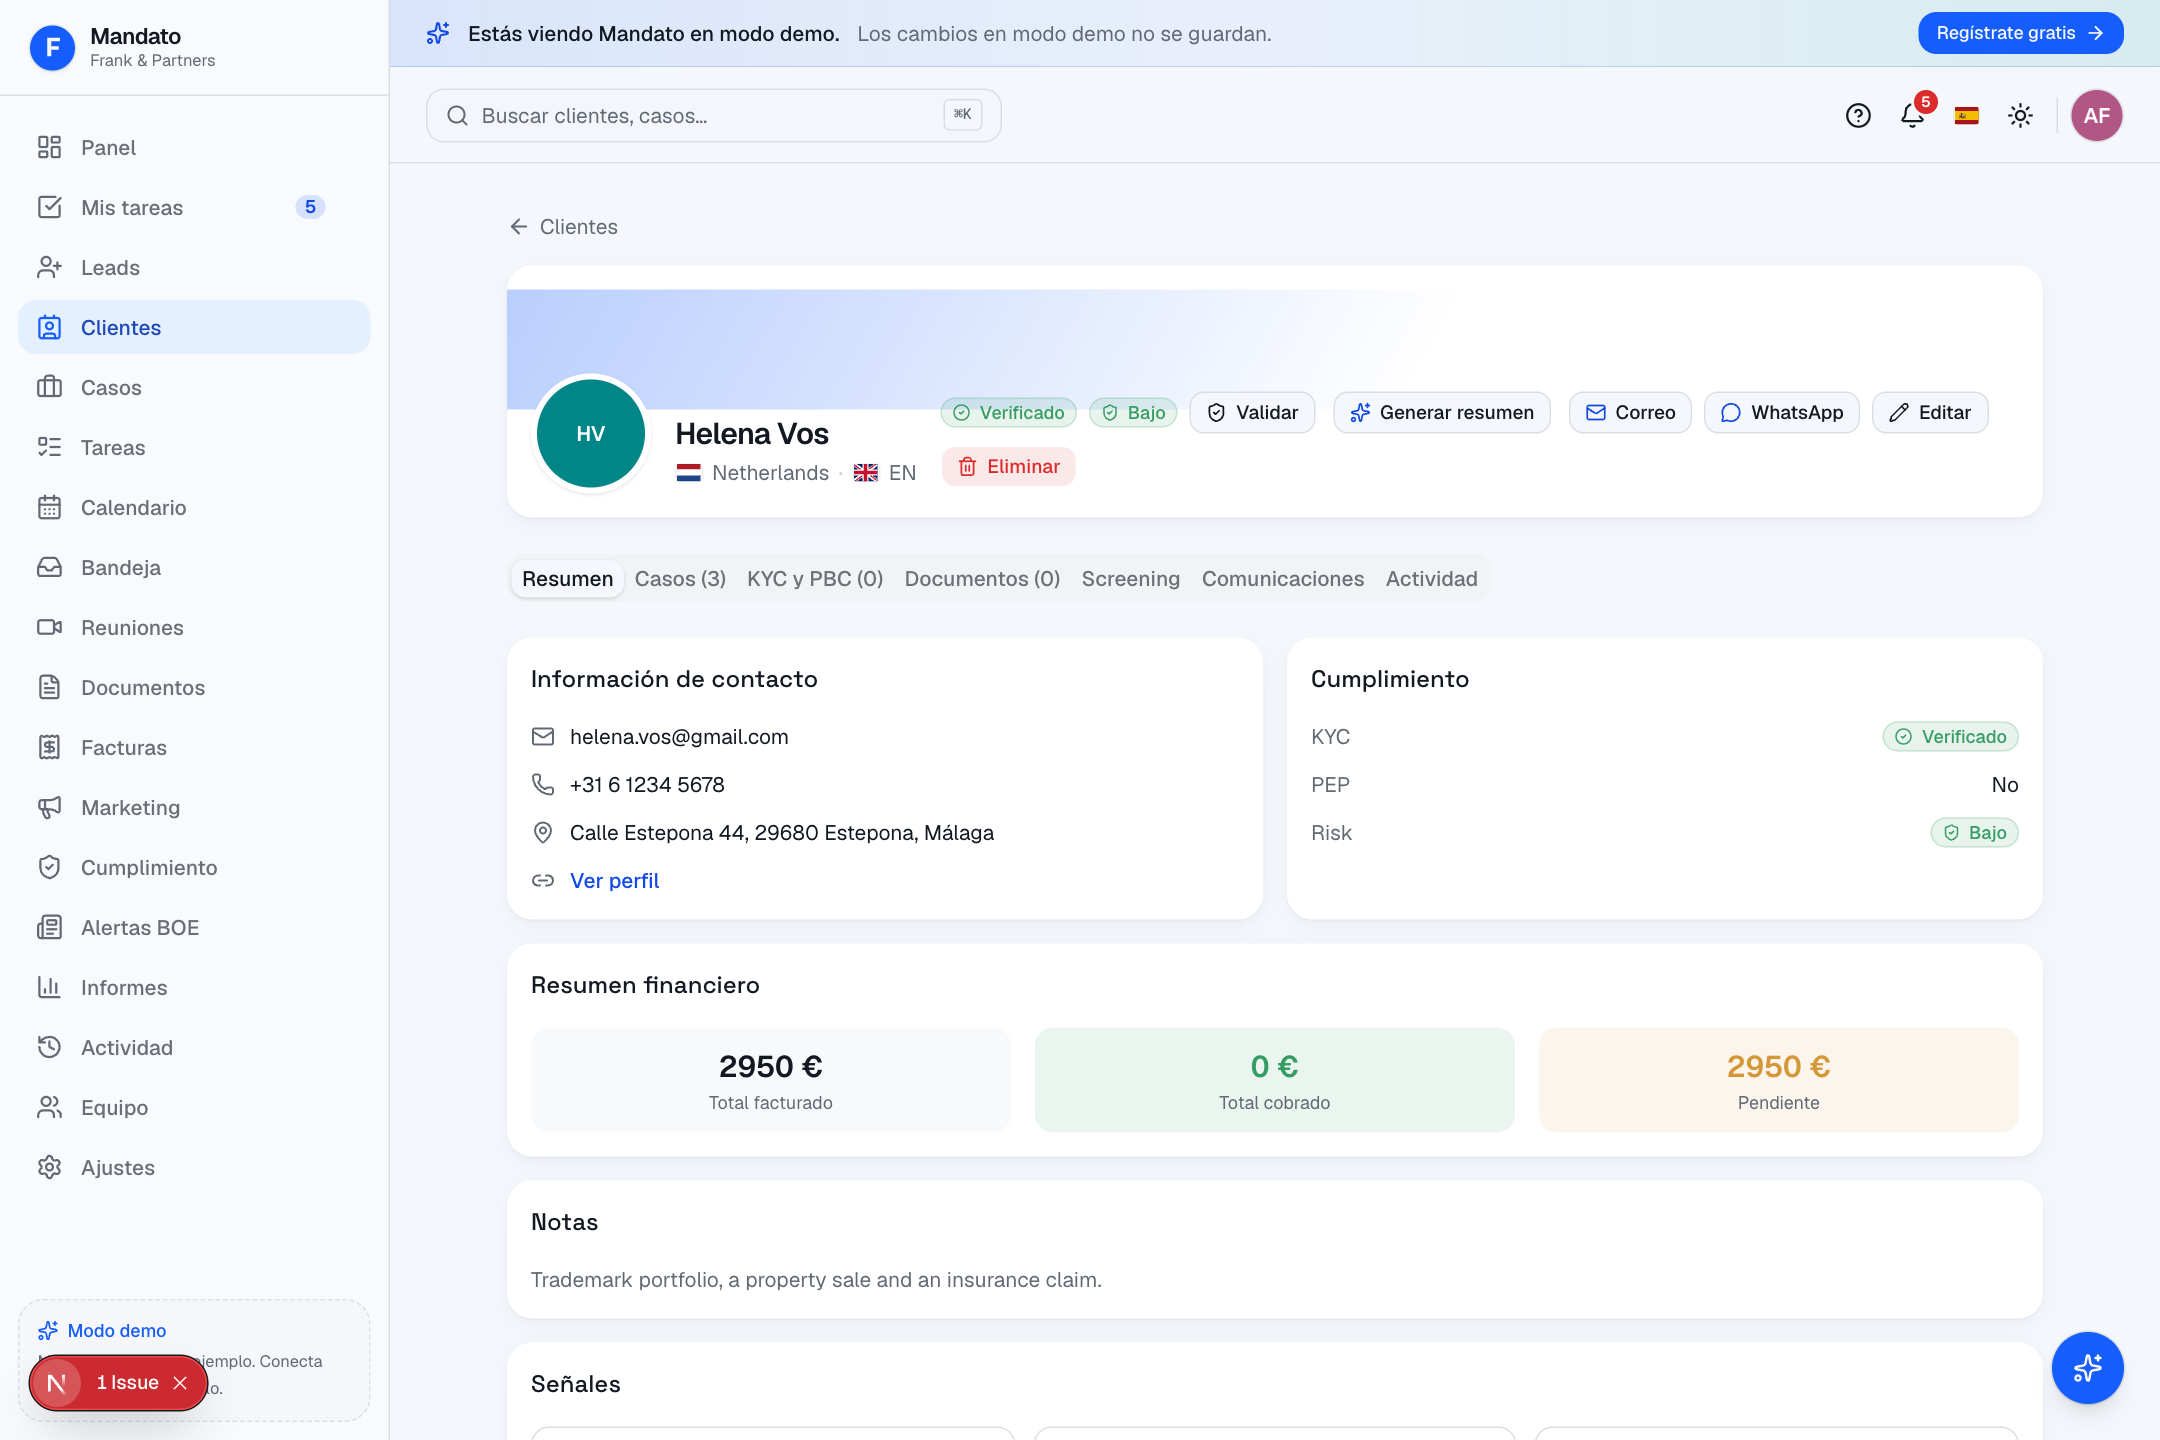Switch to Comunicaciones tab

[x=1282, y=579]
